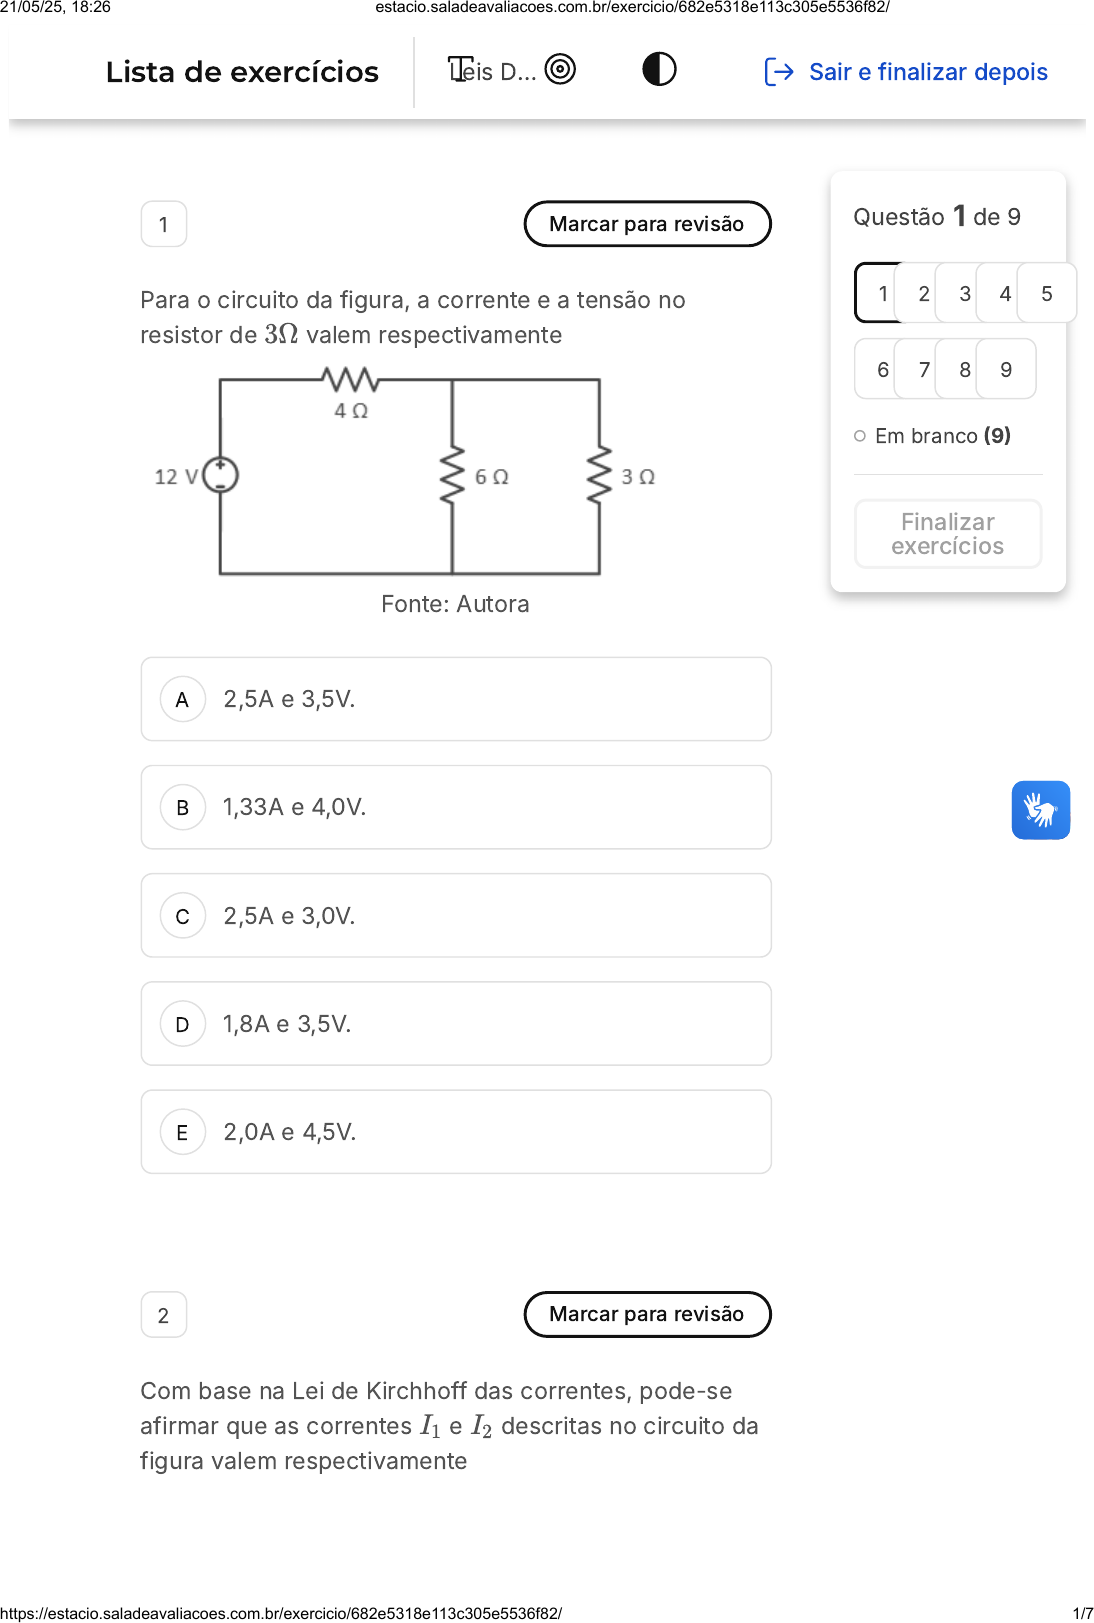The width and height of the screenshot is (1094, 1623).
Task: Click the question number 1 badge
Action: point(164,224)
